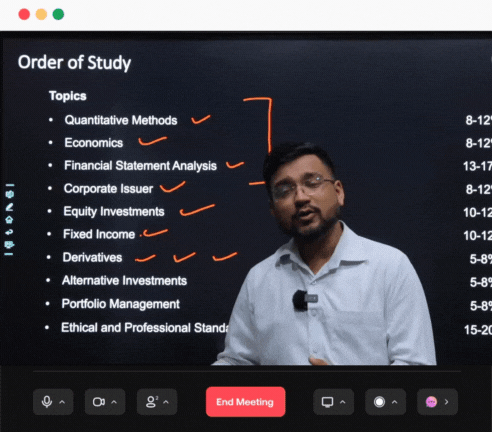Start recording with the record circle icon
Viewport: 492px width, 432px height.
coord(379,402)
